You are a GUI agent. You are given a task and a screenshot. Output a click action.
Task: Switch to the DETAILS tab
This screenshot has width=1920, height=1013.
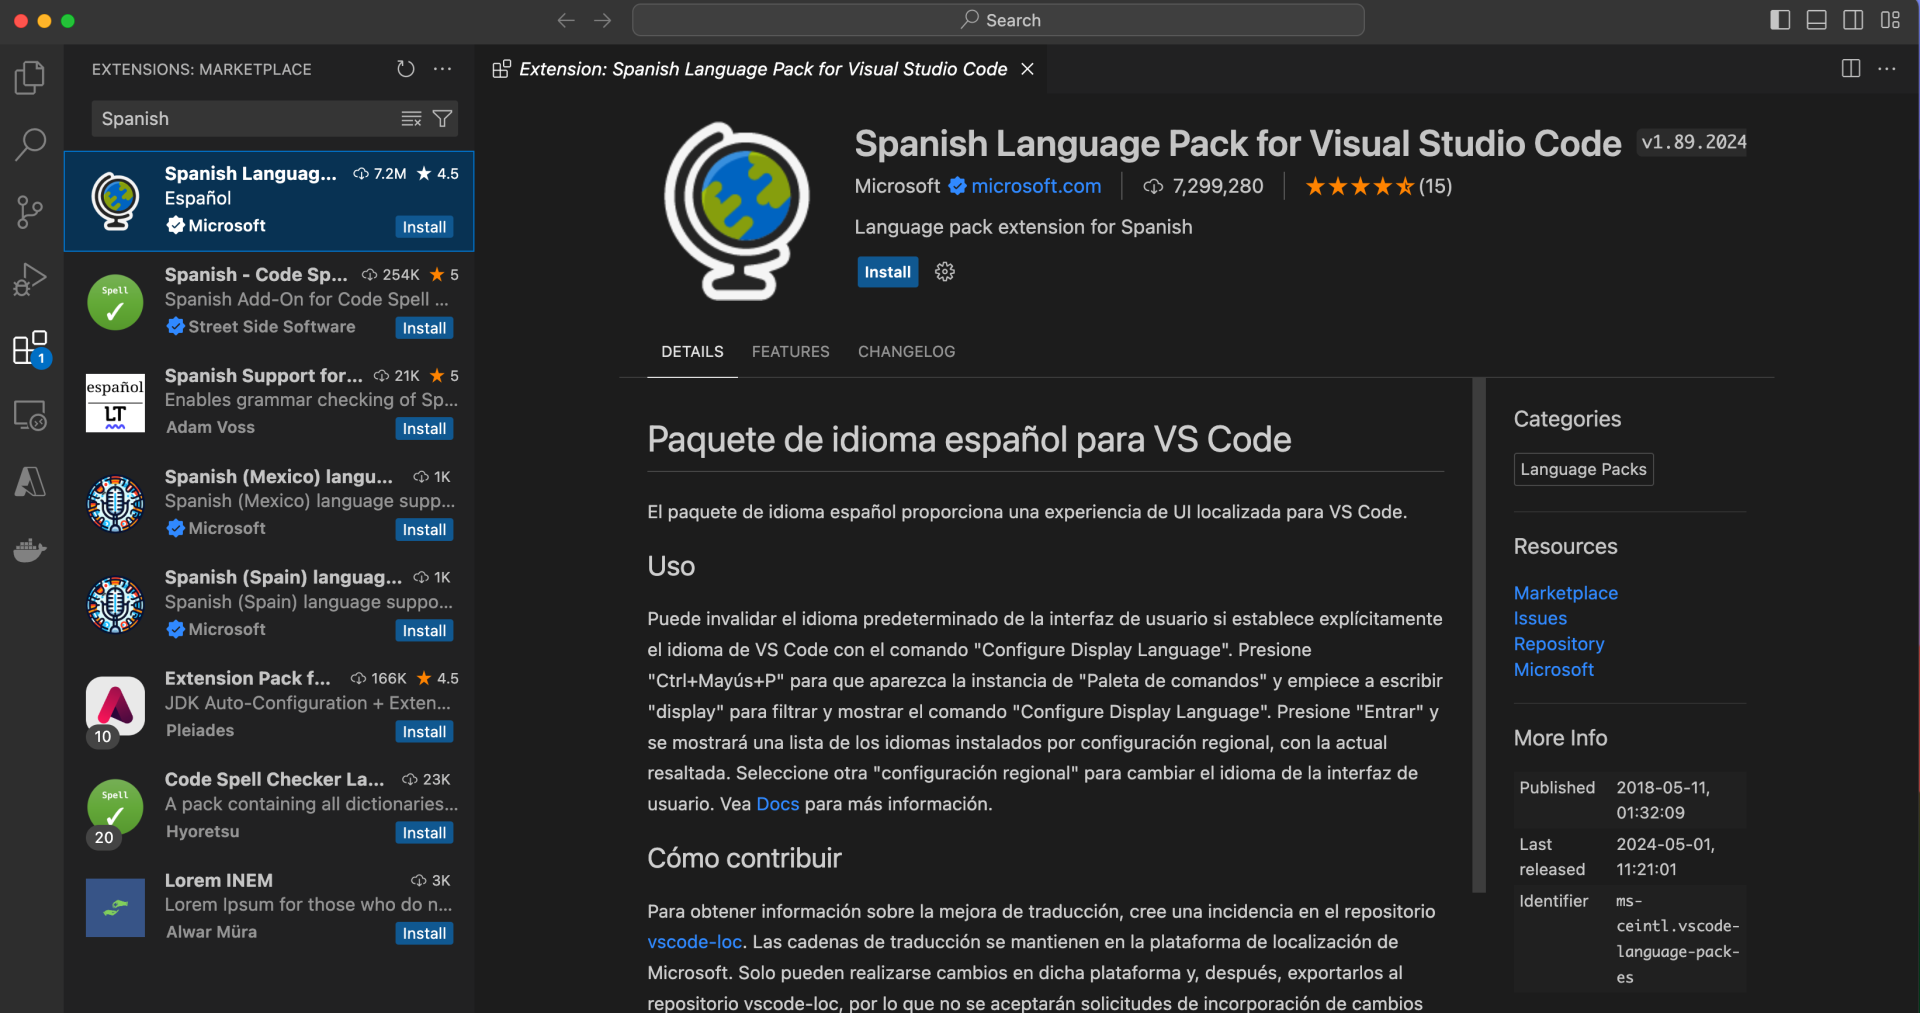692,352
